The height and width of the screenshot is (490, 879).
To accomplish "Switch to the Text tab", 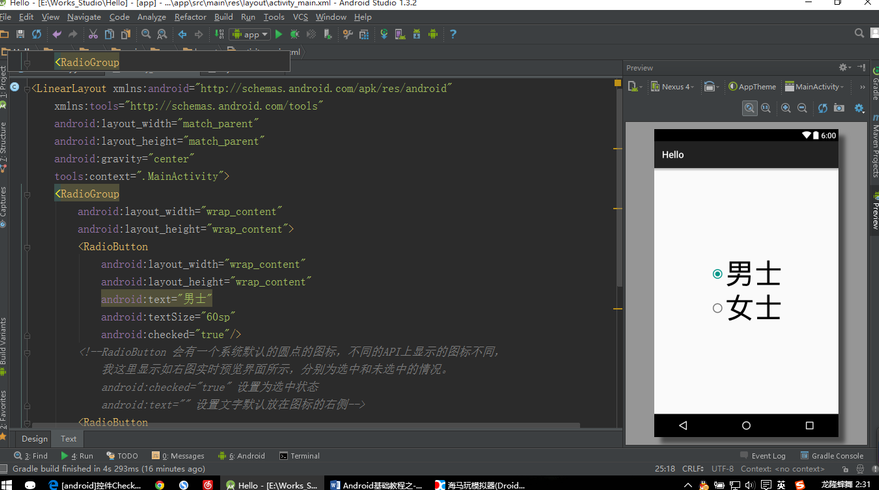I will [x=68, y=438].
